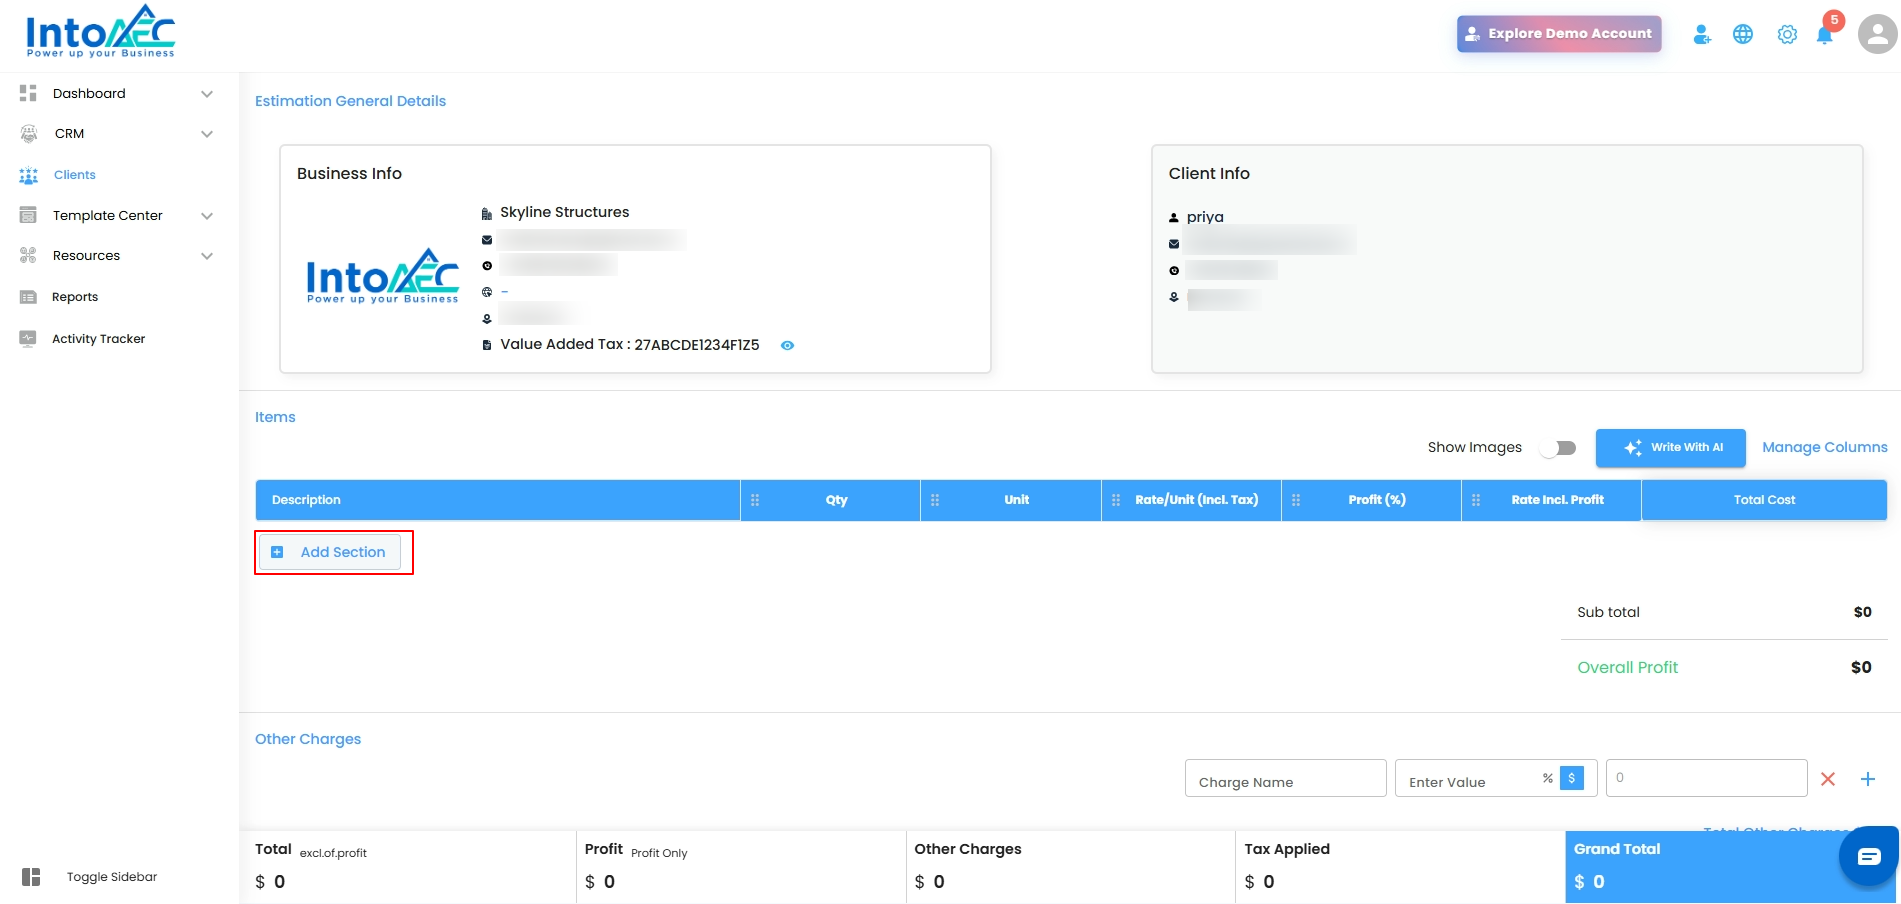The width and height of the screenshot is (1901, 904).
Task: Click the IntoAEC logo in the header
Action: (x=100, y=32)
